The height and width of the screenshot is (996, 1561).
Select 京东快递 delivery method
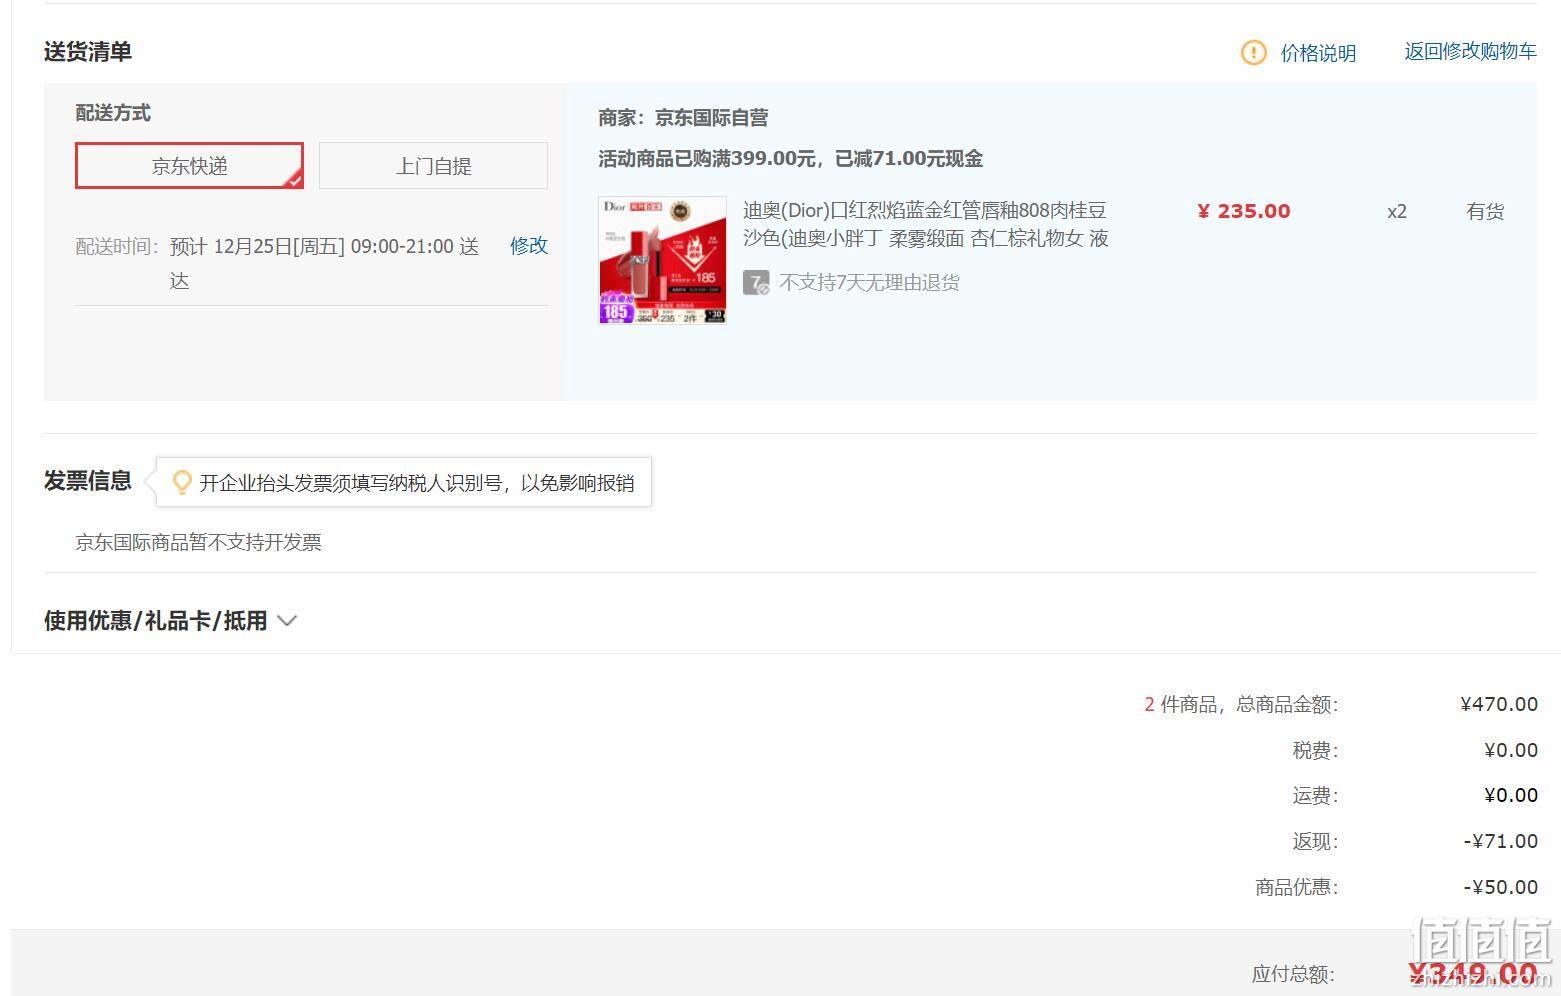point(189,166)
